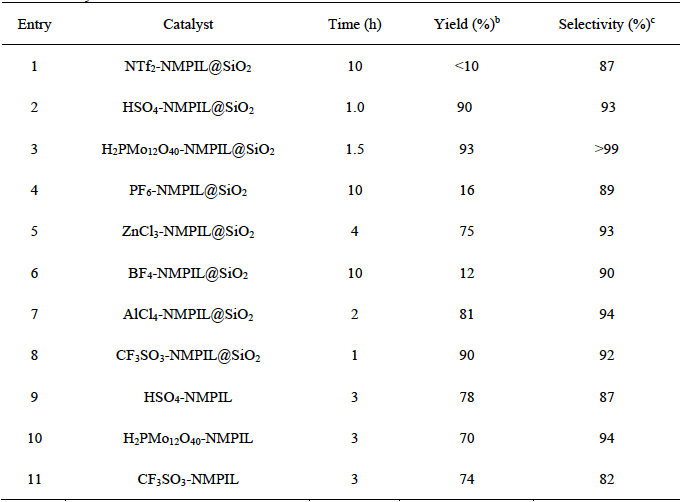This screenshot has height=502, width=682.
Task: Click the AlCl4-NMPIL@SiO2 catalyst text
Action: 187,314
